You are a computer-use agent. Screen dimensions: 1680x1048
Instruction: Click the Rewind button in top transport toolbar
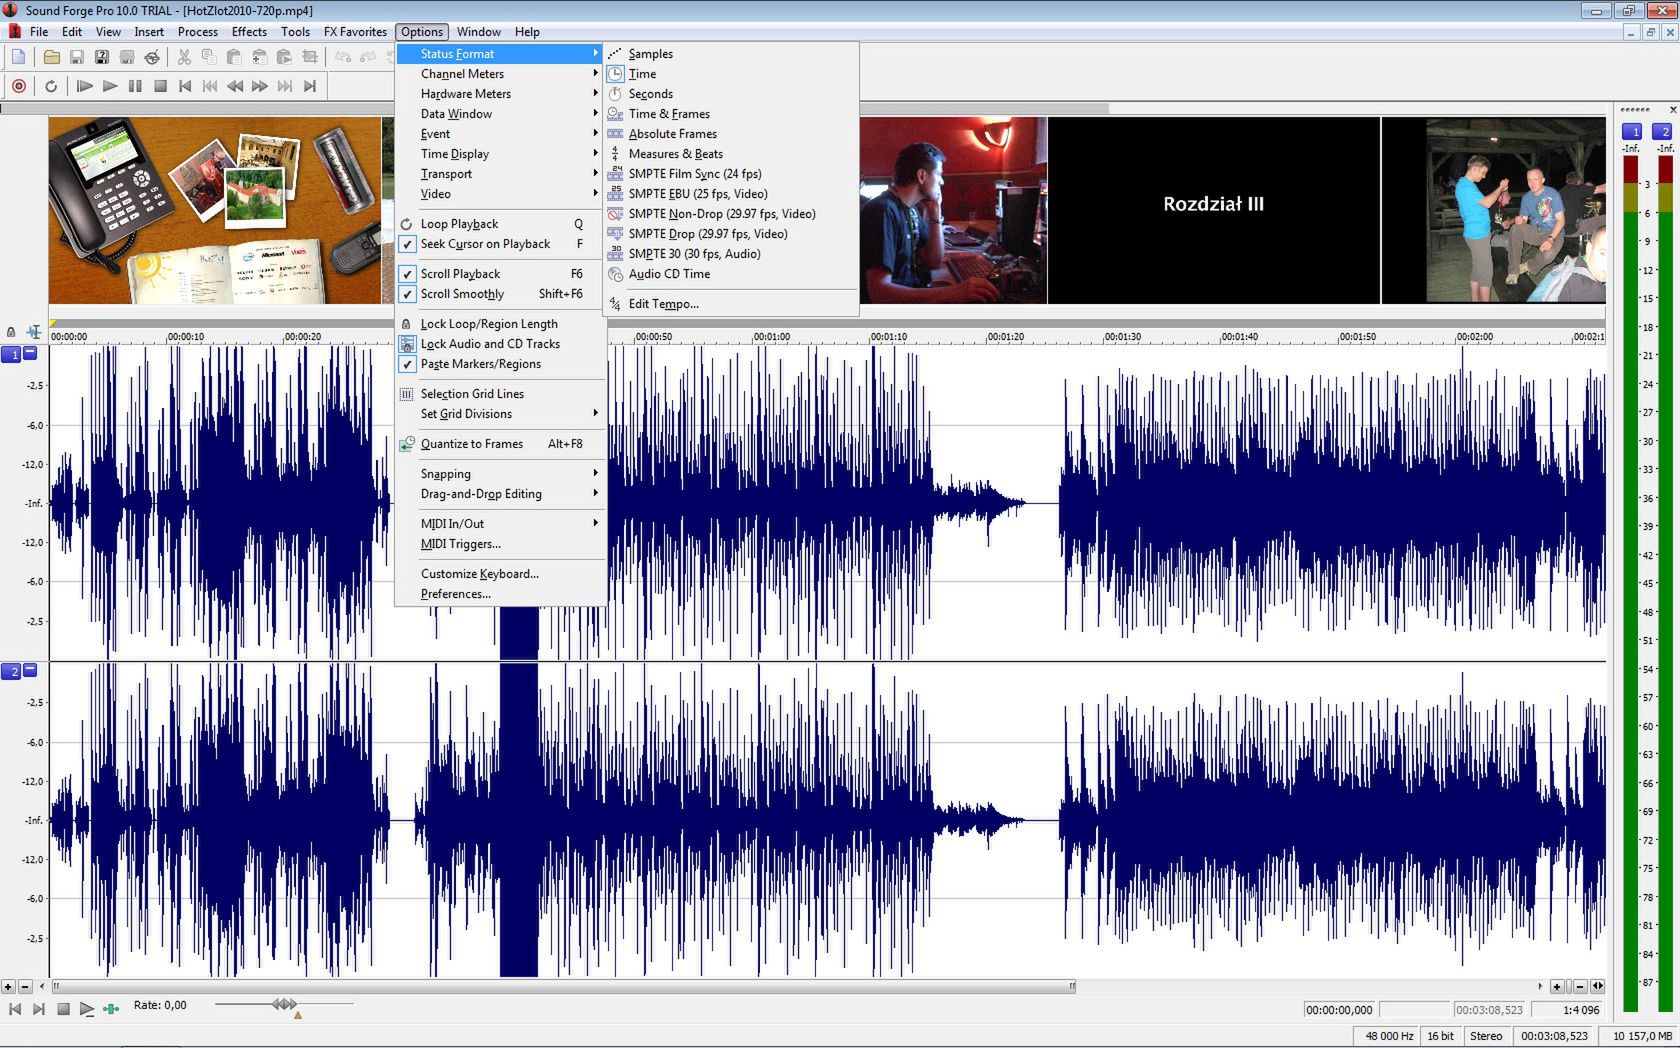point(235,86)
